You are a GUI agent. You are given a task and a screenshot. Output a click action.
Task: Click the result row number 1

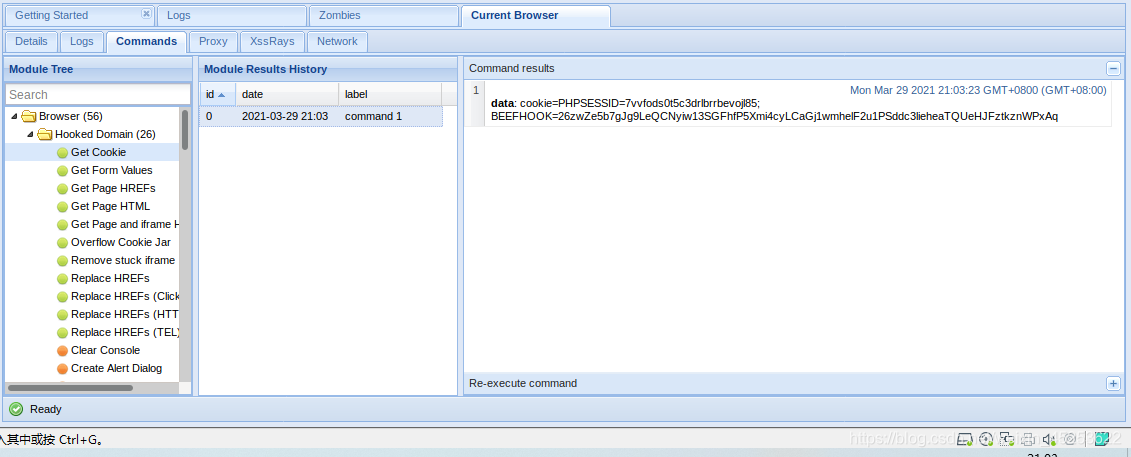pos(475,90)
